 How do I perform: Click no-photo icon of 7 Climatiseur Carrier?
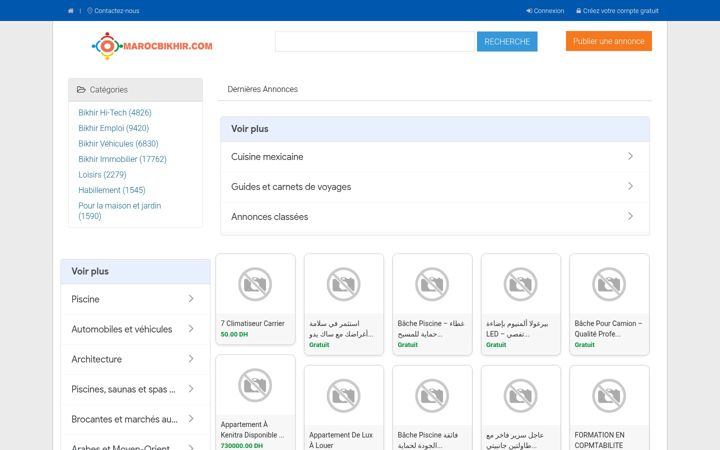click(x=255, y=284)
